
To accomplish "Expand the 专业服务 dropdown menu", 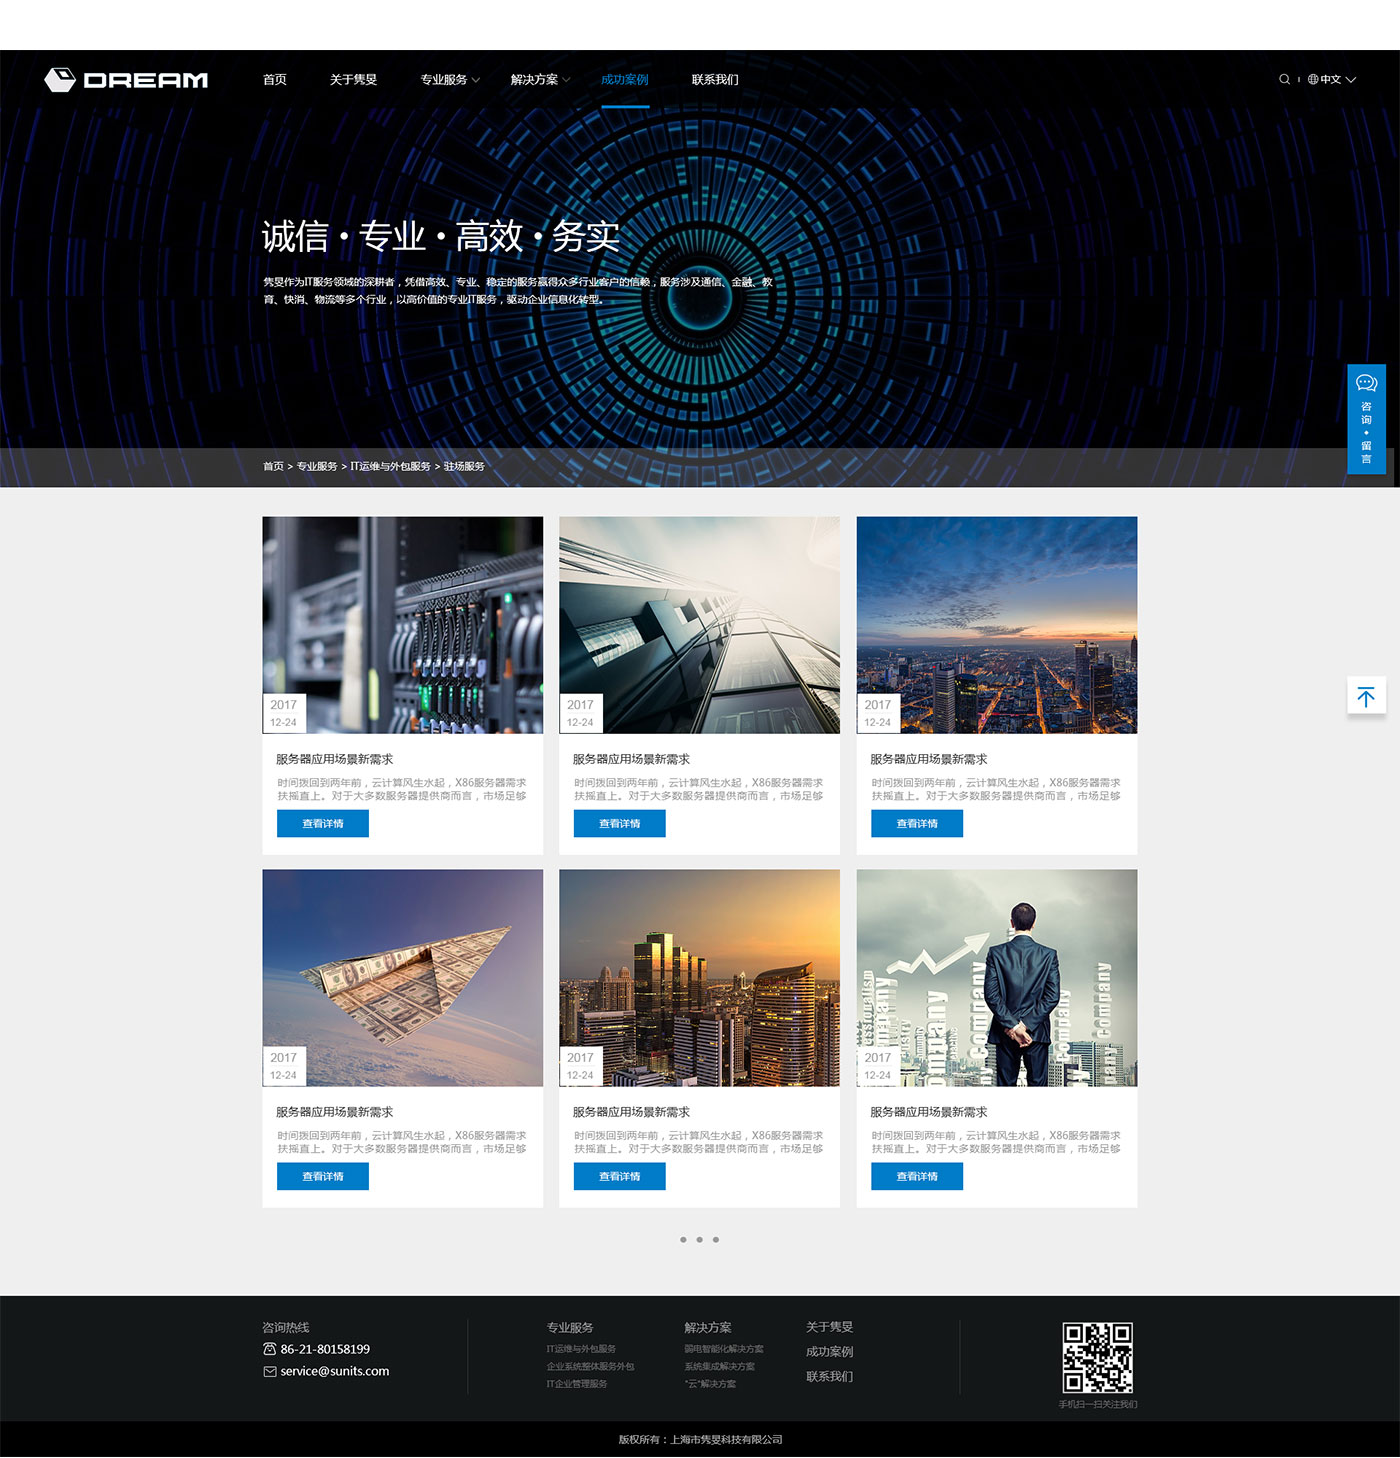I will click(450, 80).
